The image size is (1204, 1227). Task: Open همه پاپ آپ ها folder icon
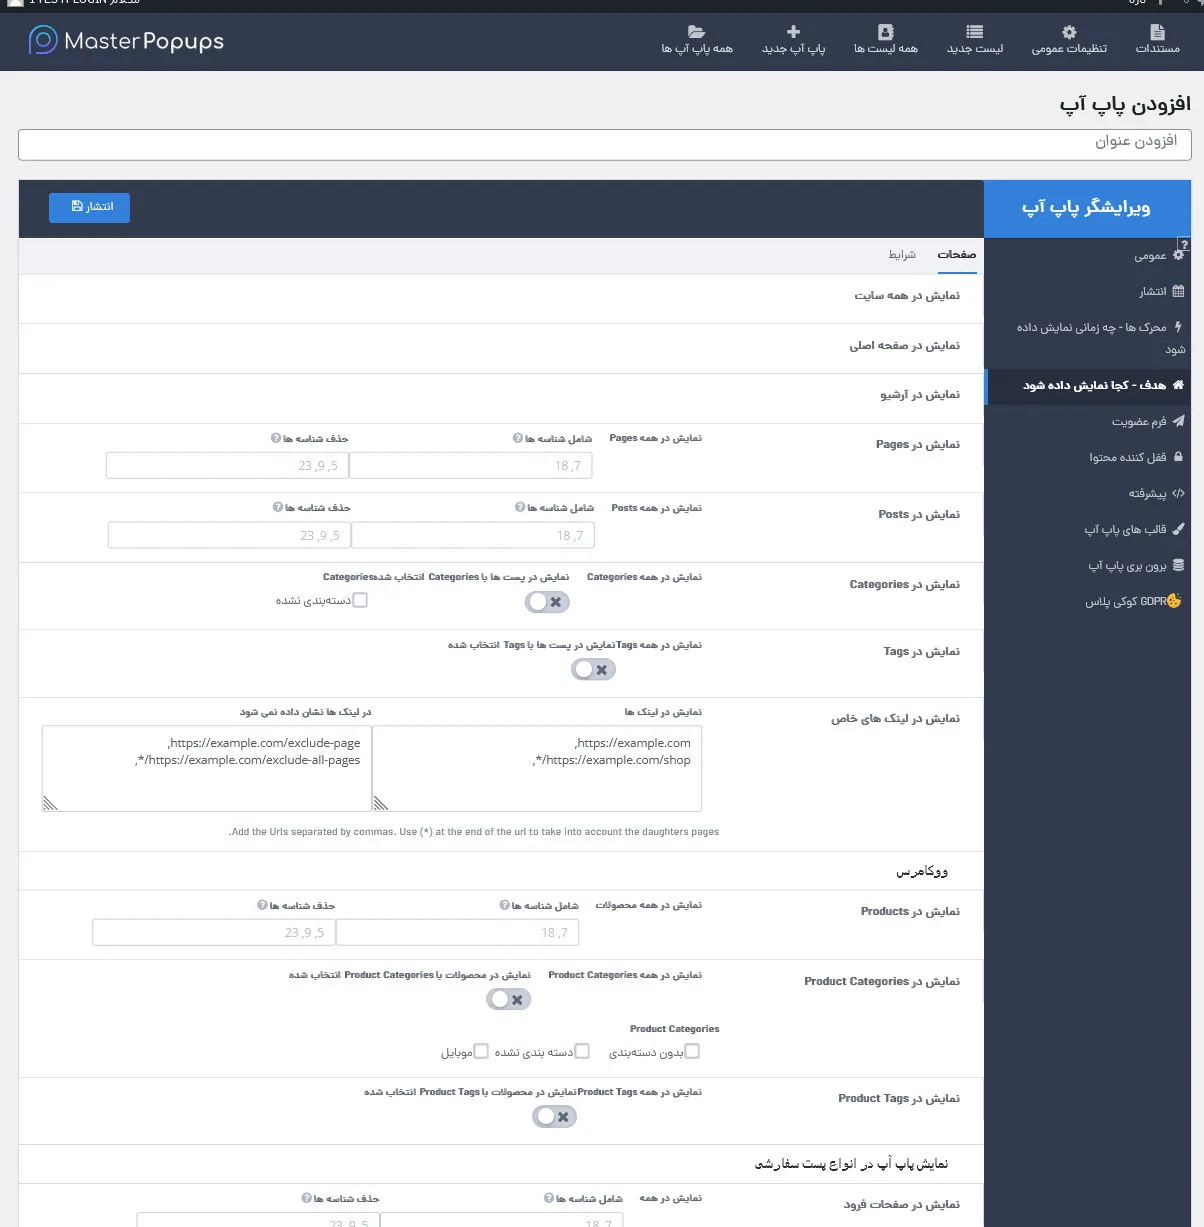tap(697, 32)
